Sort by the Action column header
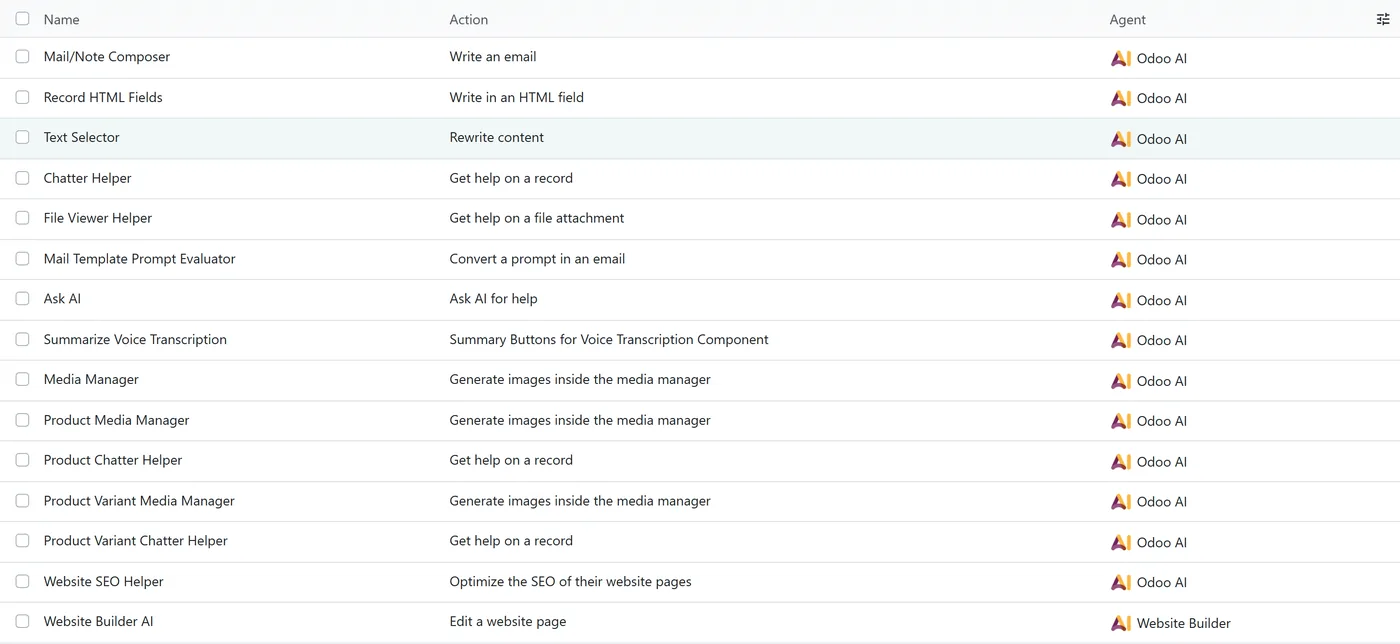The image size is (1400, 644). point(469,19)
